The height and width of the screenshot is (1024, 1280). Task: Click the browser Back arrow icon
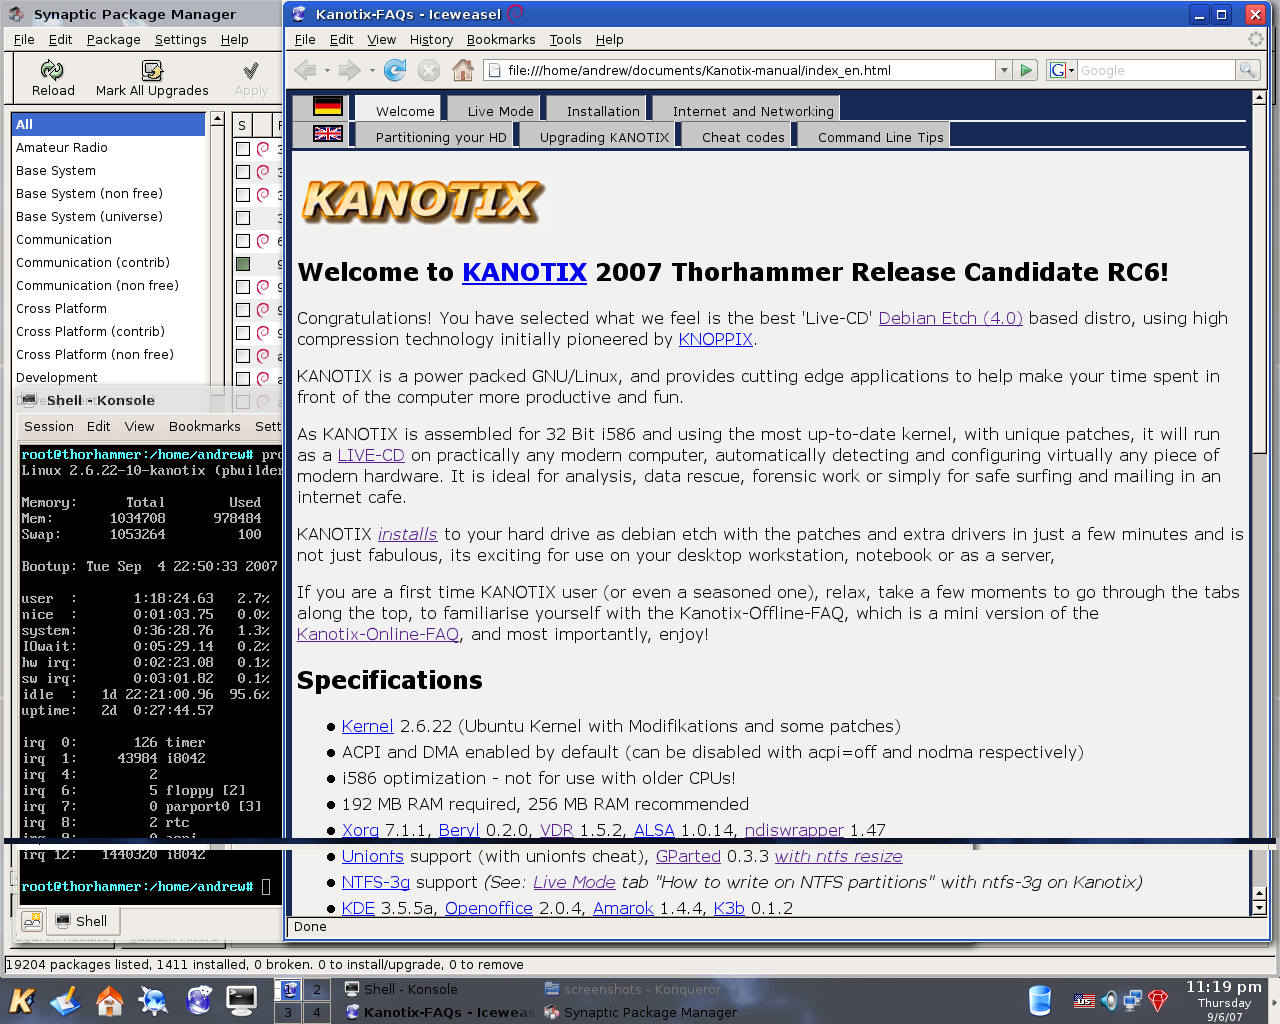[x=305, y=70]
